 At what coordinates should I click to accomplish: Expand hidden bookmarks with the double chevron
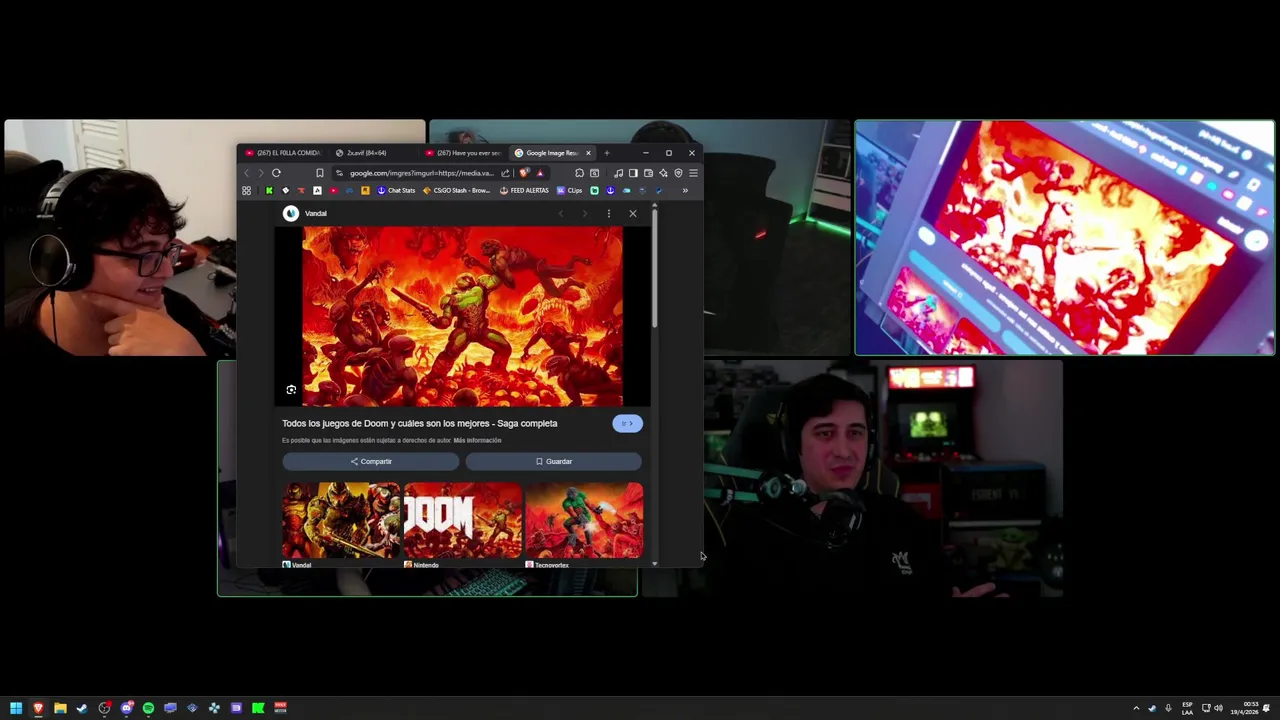point(685,190)
